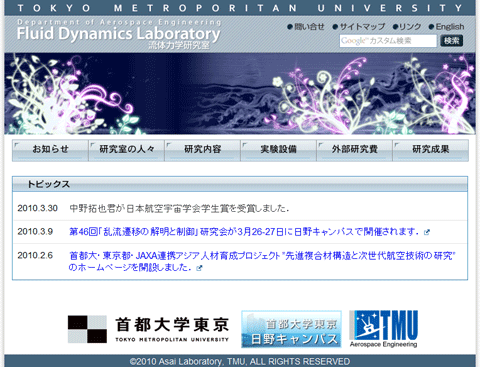This screenshot has width=480, height=367.
Task: Open the 研究成果 menu tab
Action: [431, 150]
